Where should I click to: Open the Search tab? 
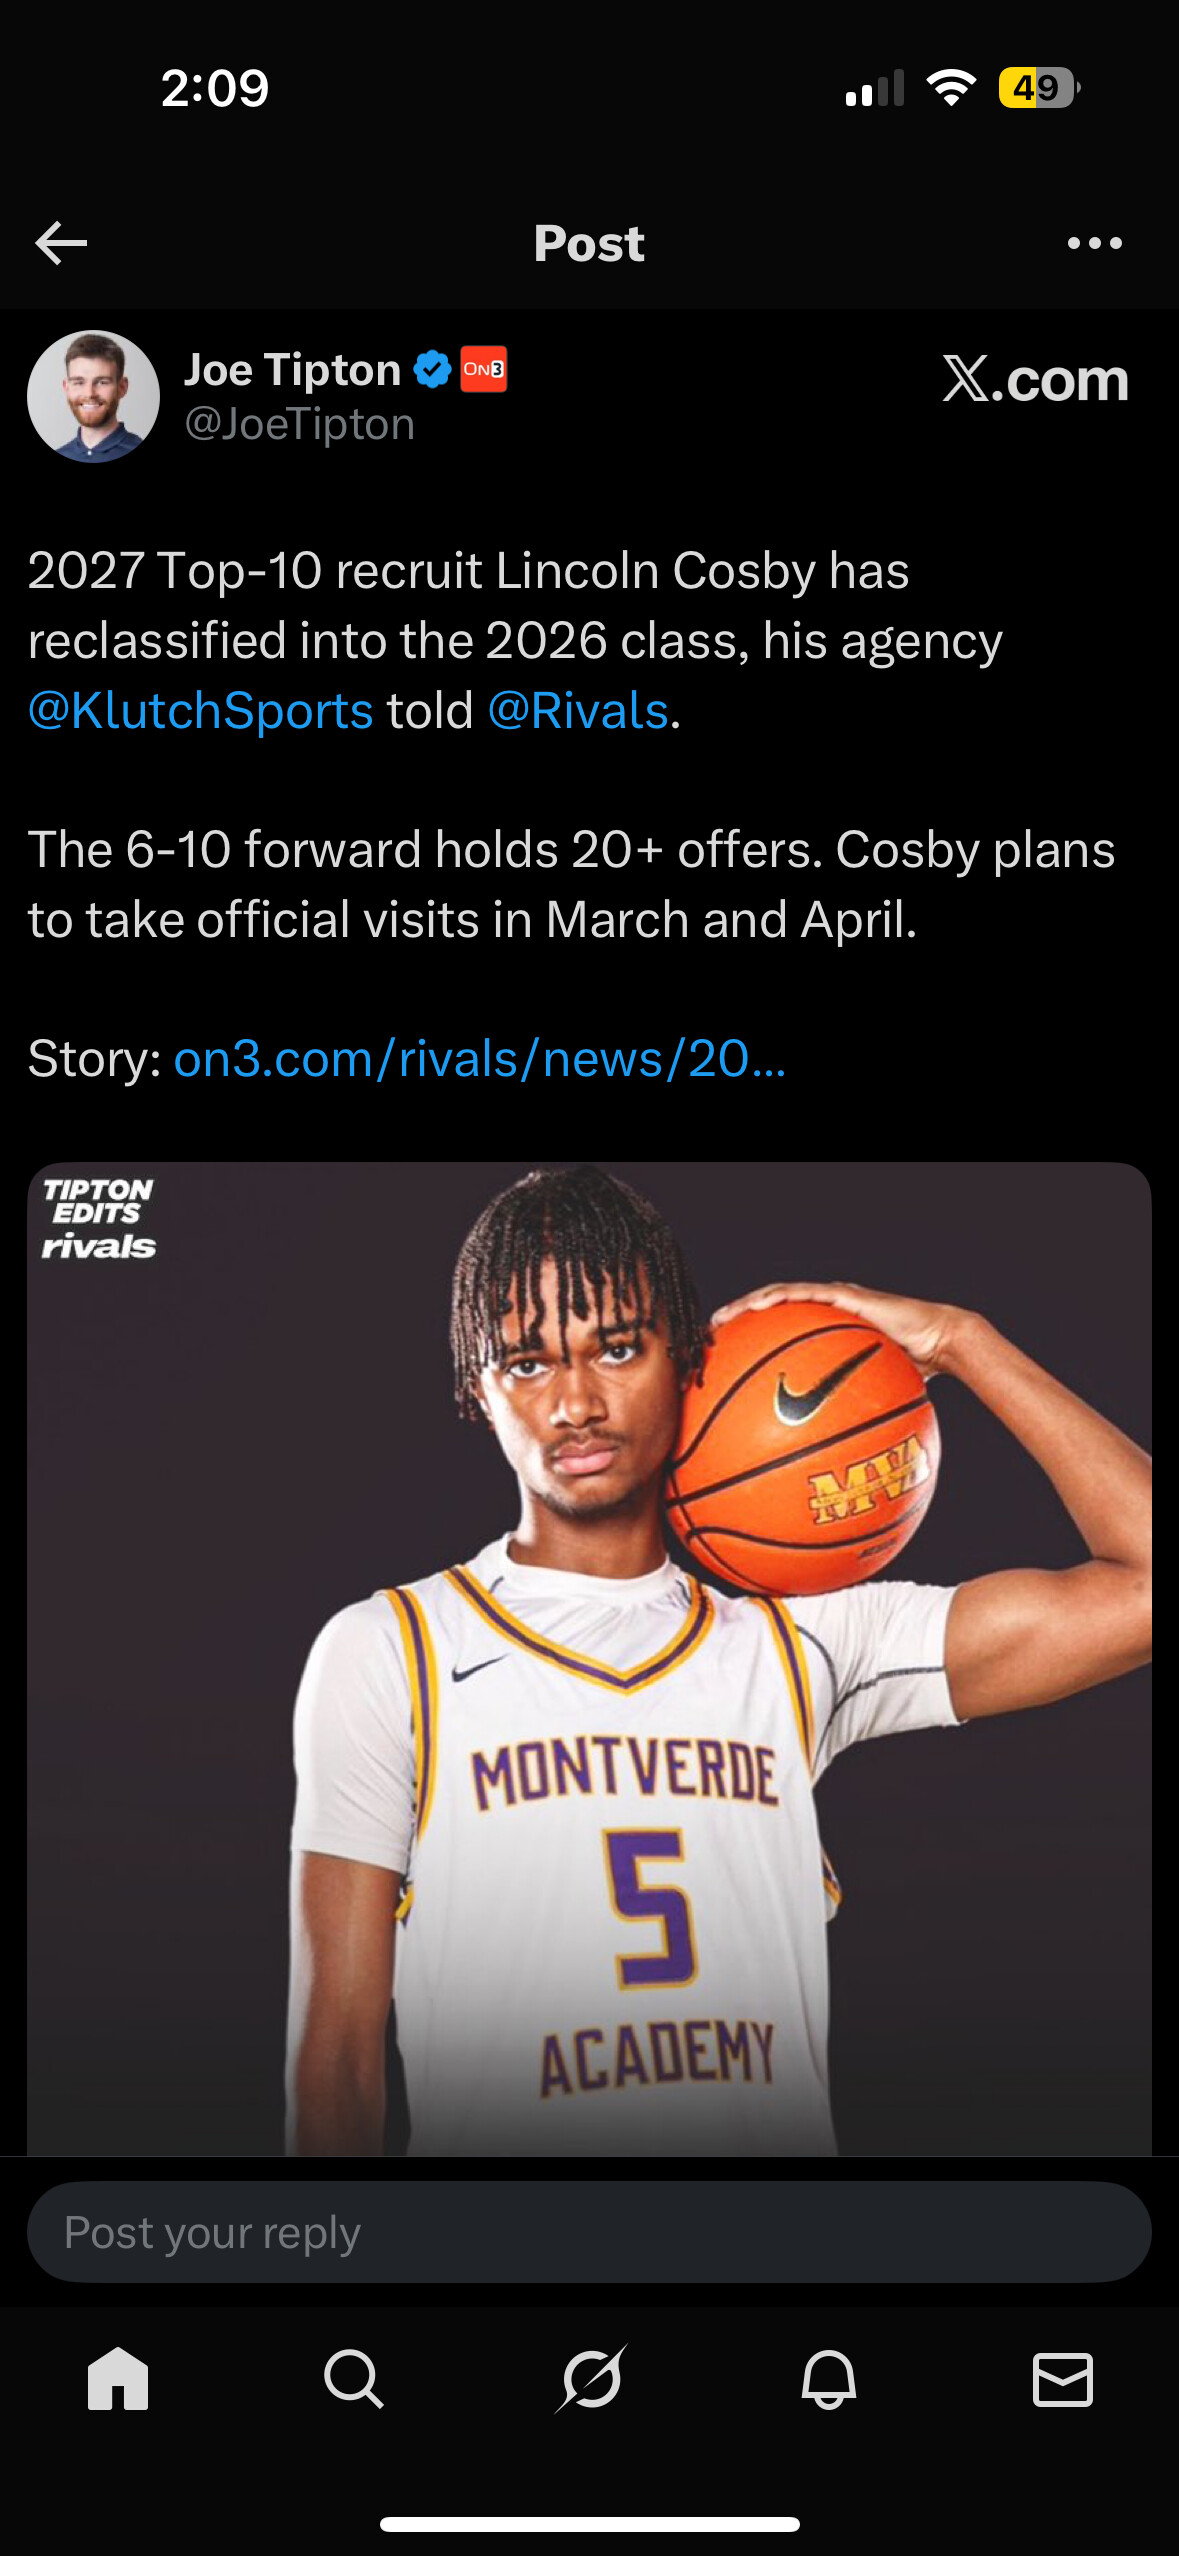353,2378
